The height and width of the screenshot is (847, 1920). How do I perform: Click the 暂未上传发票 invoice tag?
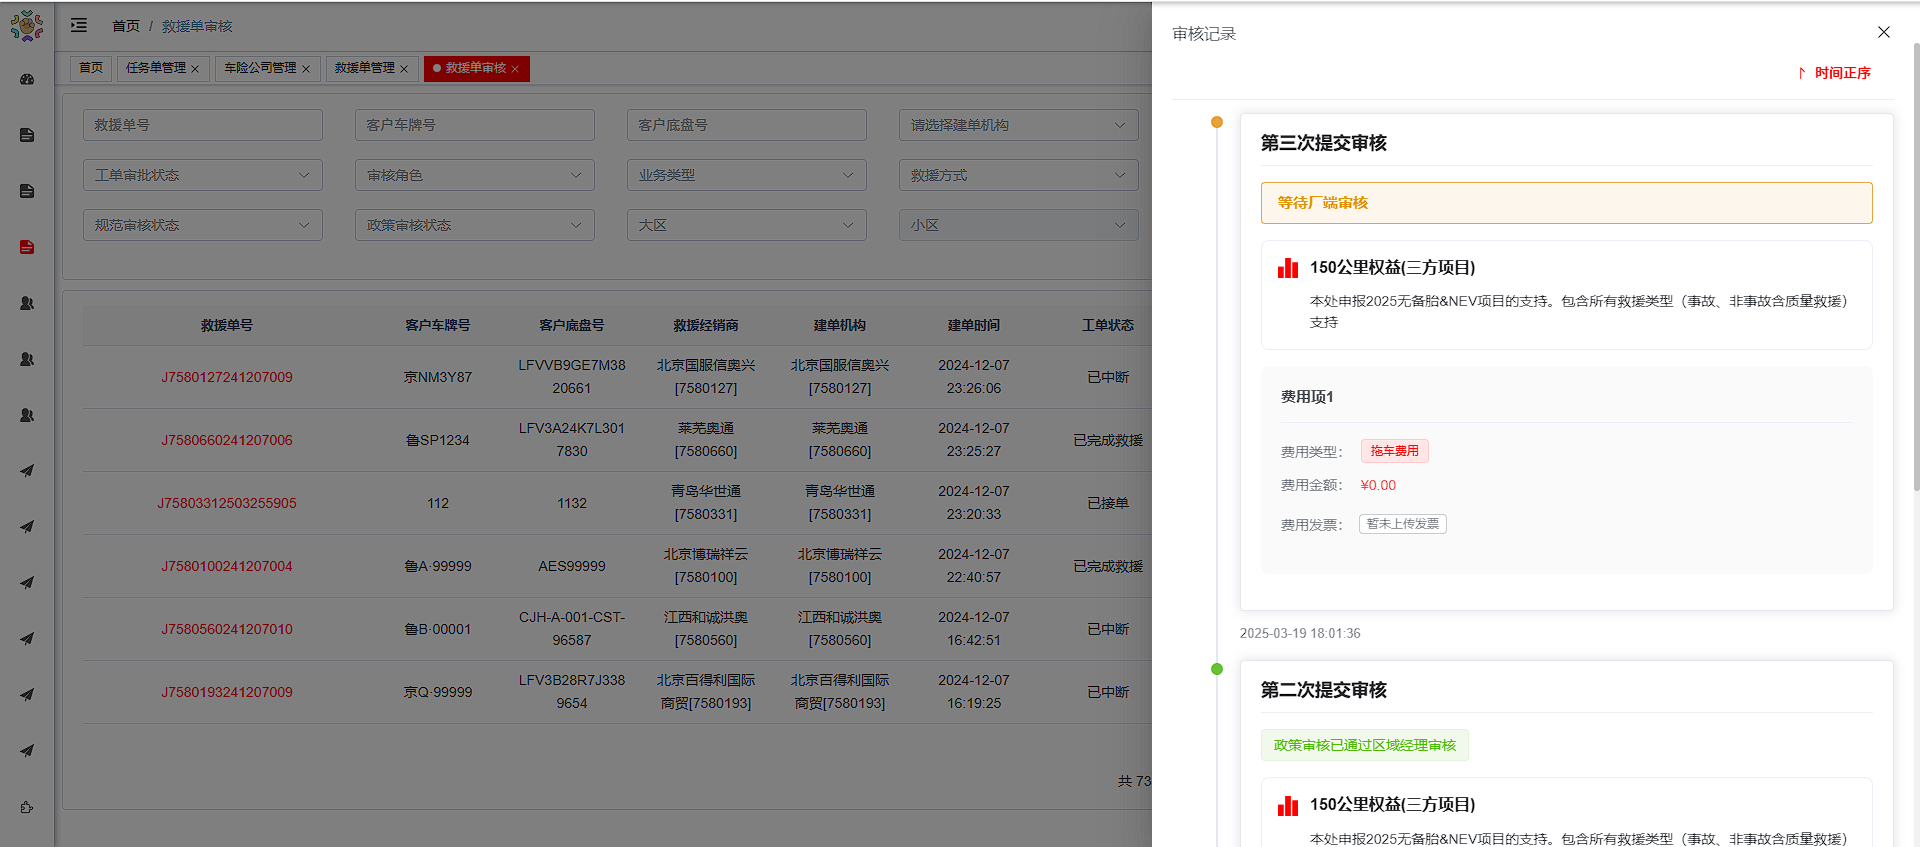(1402, 524)
